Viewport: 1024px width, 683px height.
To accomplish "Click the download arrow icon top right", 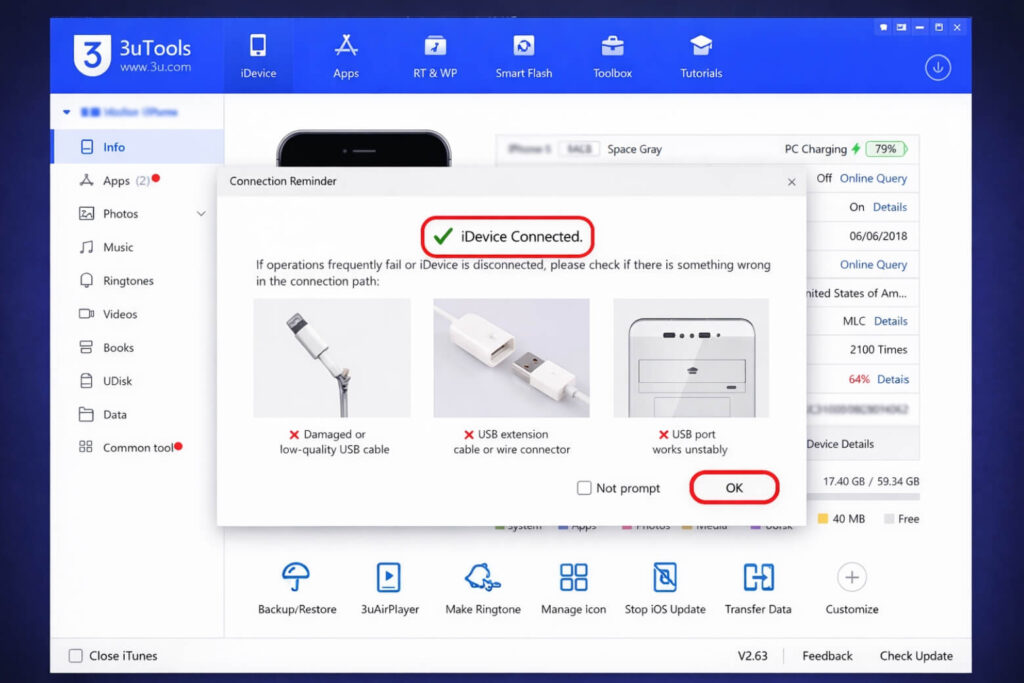I will click(x=937, y=68).
